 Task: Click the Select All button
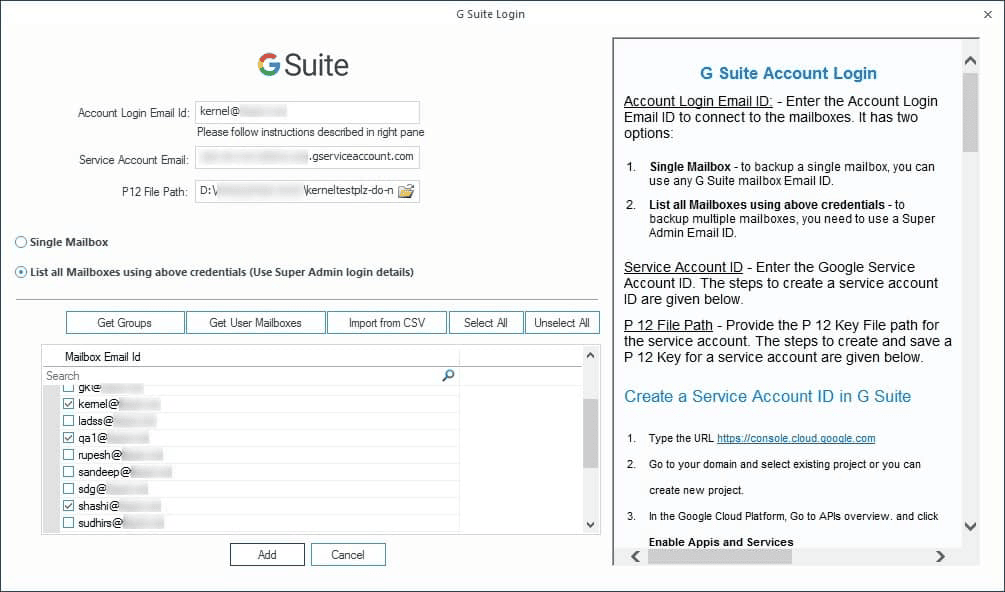click(486, 323)
